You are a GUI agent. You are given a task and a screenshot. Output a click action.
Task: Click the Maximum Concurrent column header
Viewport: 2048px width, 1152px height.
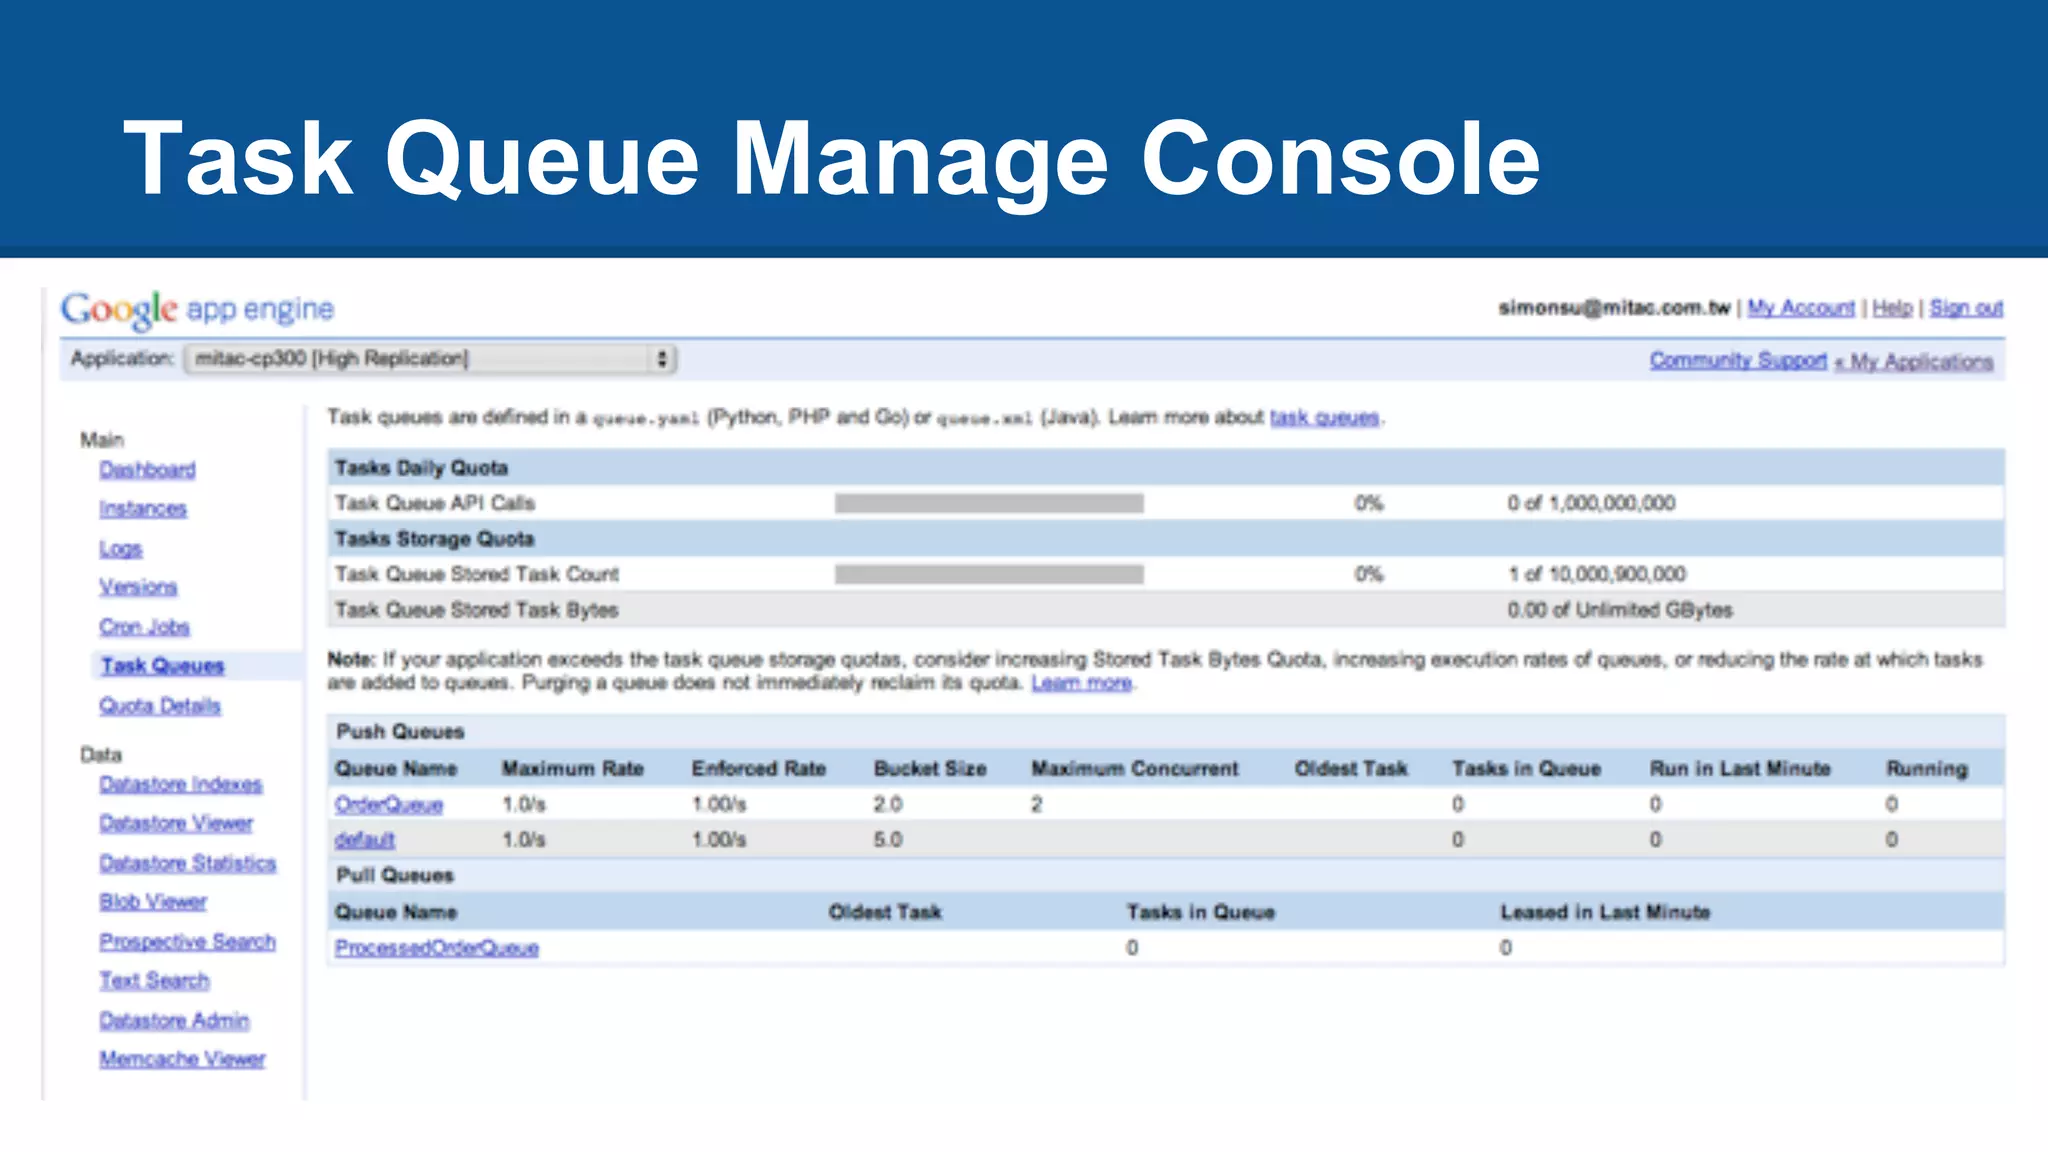pos(1135,769)
